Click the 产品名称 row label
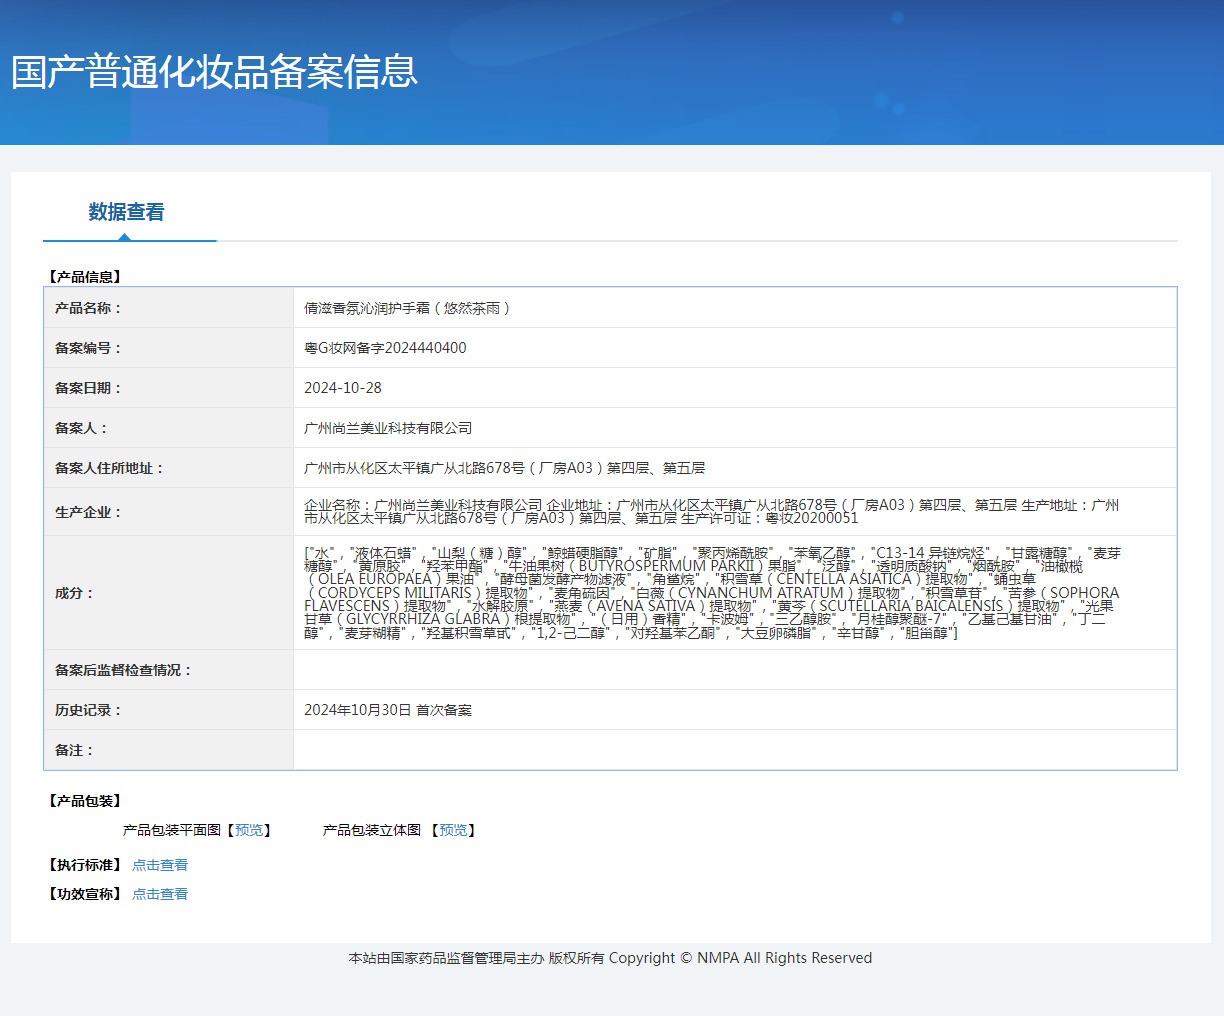This screenshot has width=1224, height=1016. tap(88, 308)
